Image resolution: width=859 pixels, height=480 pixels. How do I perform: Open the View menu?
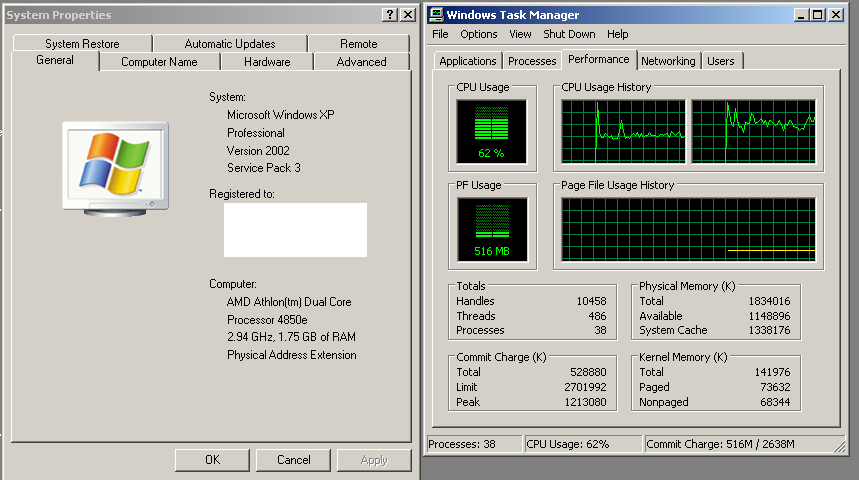point(520,34)
